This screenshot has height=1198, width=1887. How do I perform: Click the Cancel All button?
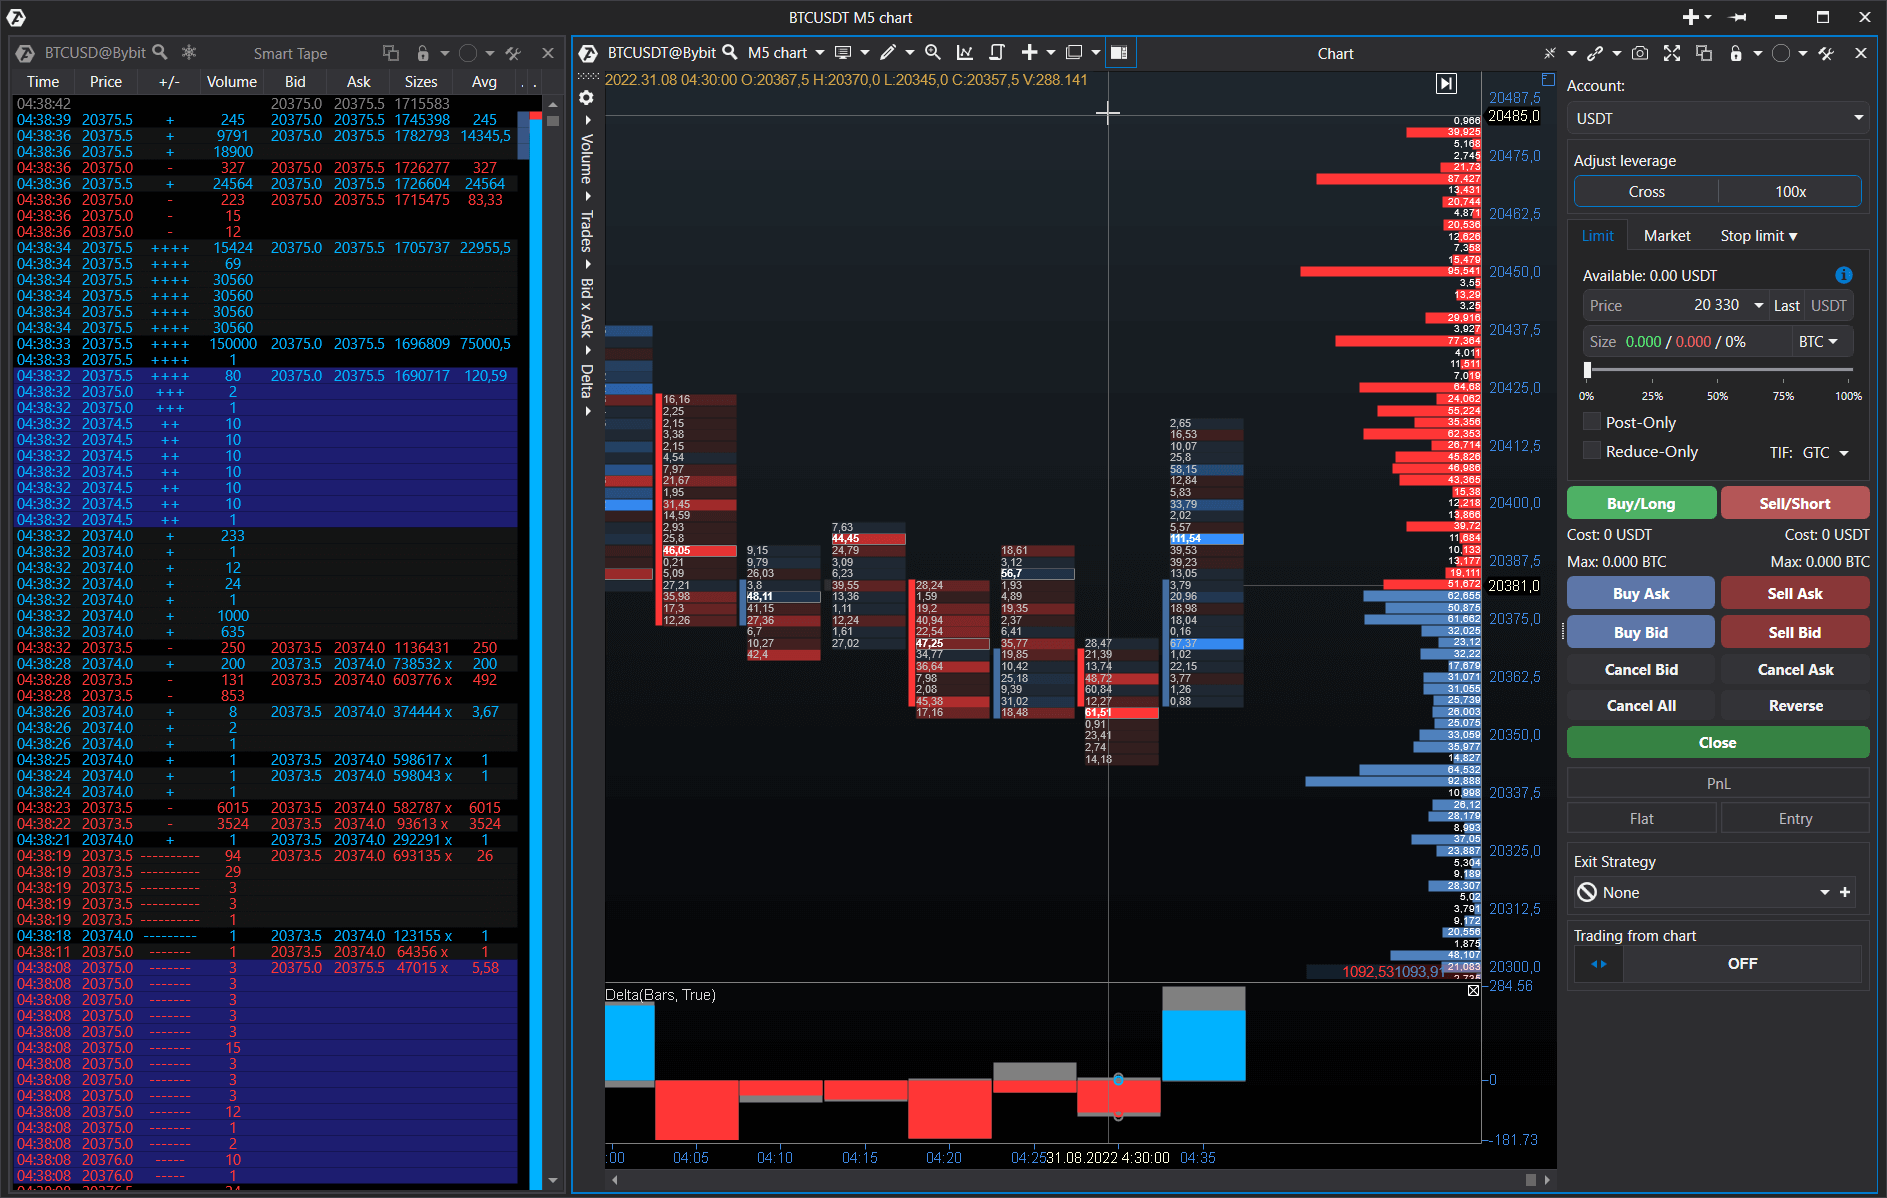[1640, 705]
